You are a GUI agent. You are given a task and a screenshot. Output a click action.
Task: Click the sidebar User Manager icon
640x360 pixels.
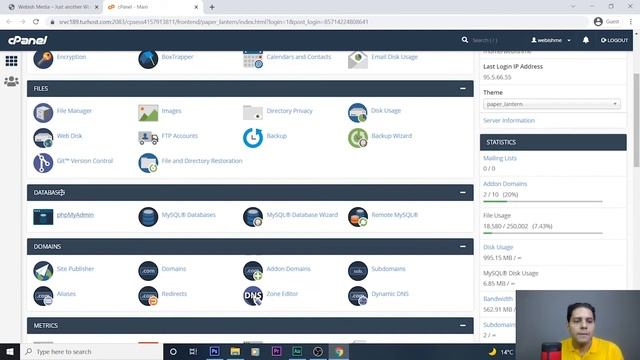tap(11, 81)
